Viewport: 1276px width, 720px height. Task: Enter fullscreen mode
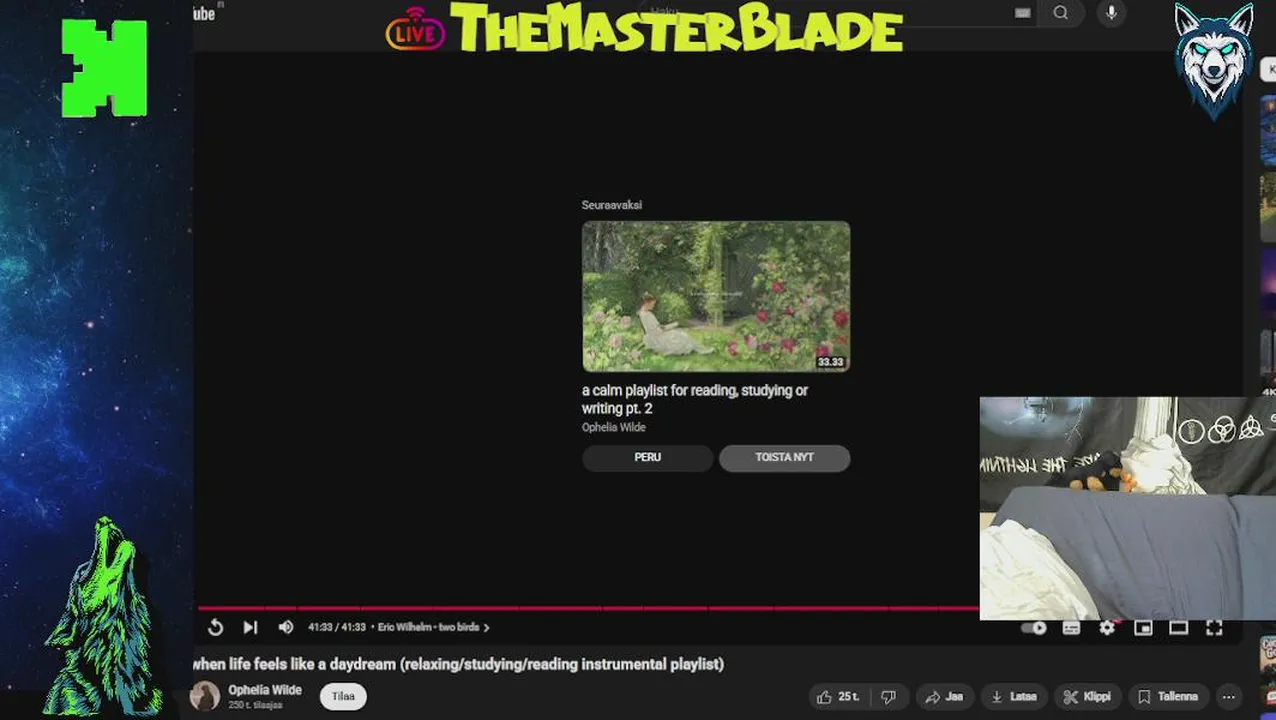tap(1214, 628)
